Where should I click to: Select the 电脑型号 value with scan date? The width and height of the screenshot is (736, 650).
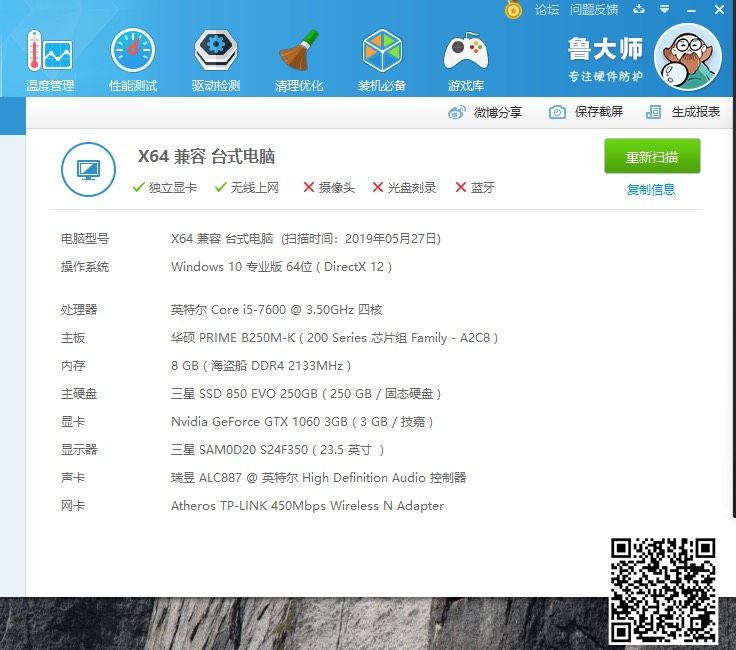pyautogui.click(x=306, y=238)
